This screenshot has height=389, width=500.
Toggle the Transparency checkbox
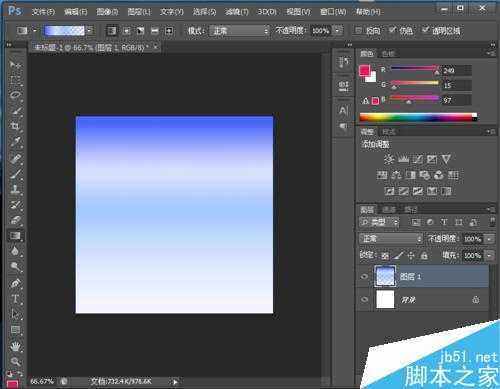[x=425, y=30]
